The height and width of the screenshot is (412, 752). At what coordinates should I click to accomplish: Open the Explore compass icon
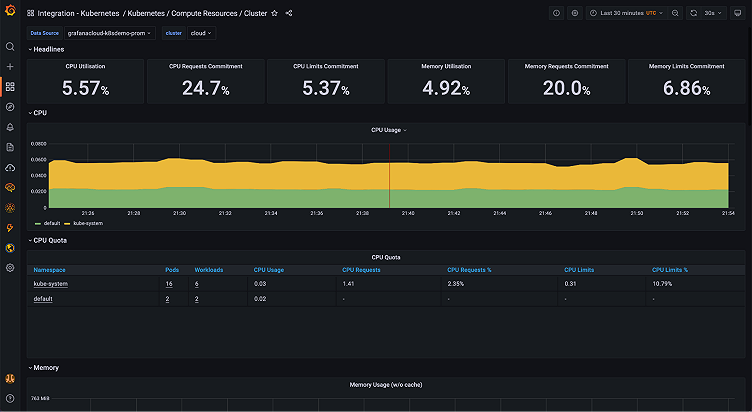[10, 106]
